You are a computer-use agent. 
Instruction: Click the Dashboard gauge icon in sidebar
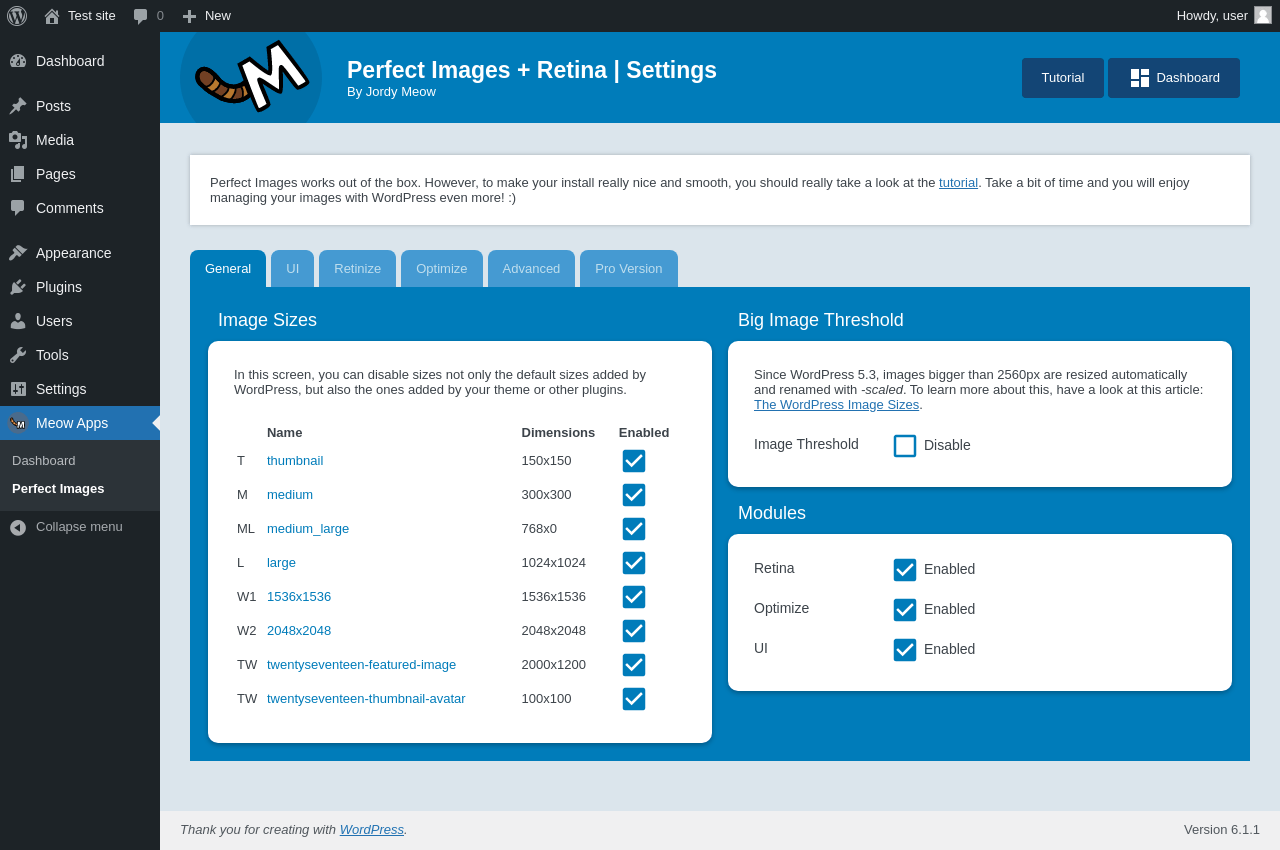(18, 61)
